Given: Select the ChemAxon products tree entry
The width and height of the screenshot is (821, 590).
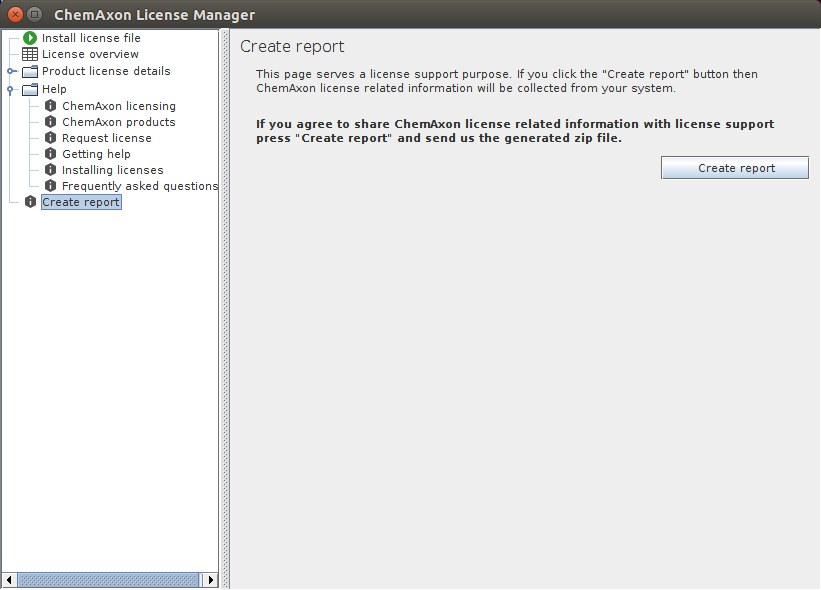Looking at the screenshot, I should pos(117,121).
